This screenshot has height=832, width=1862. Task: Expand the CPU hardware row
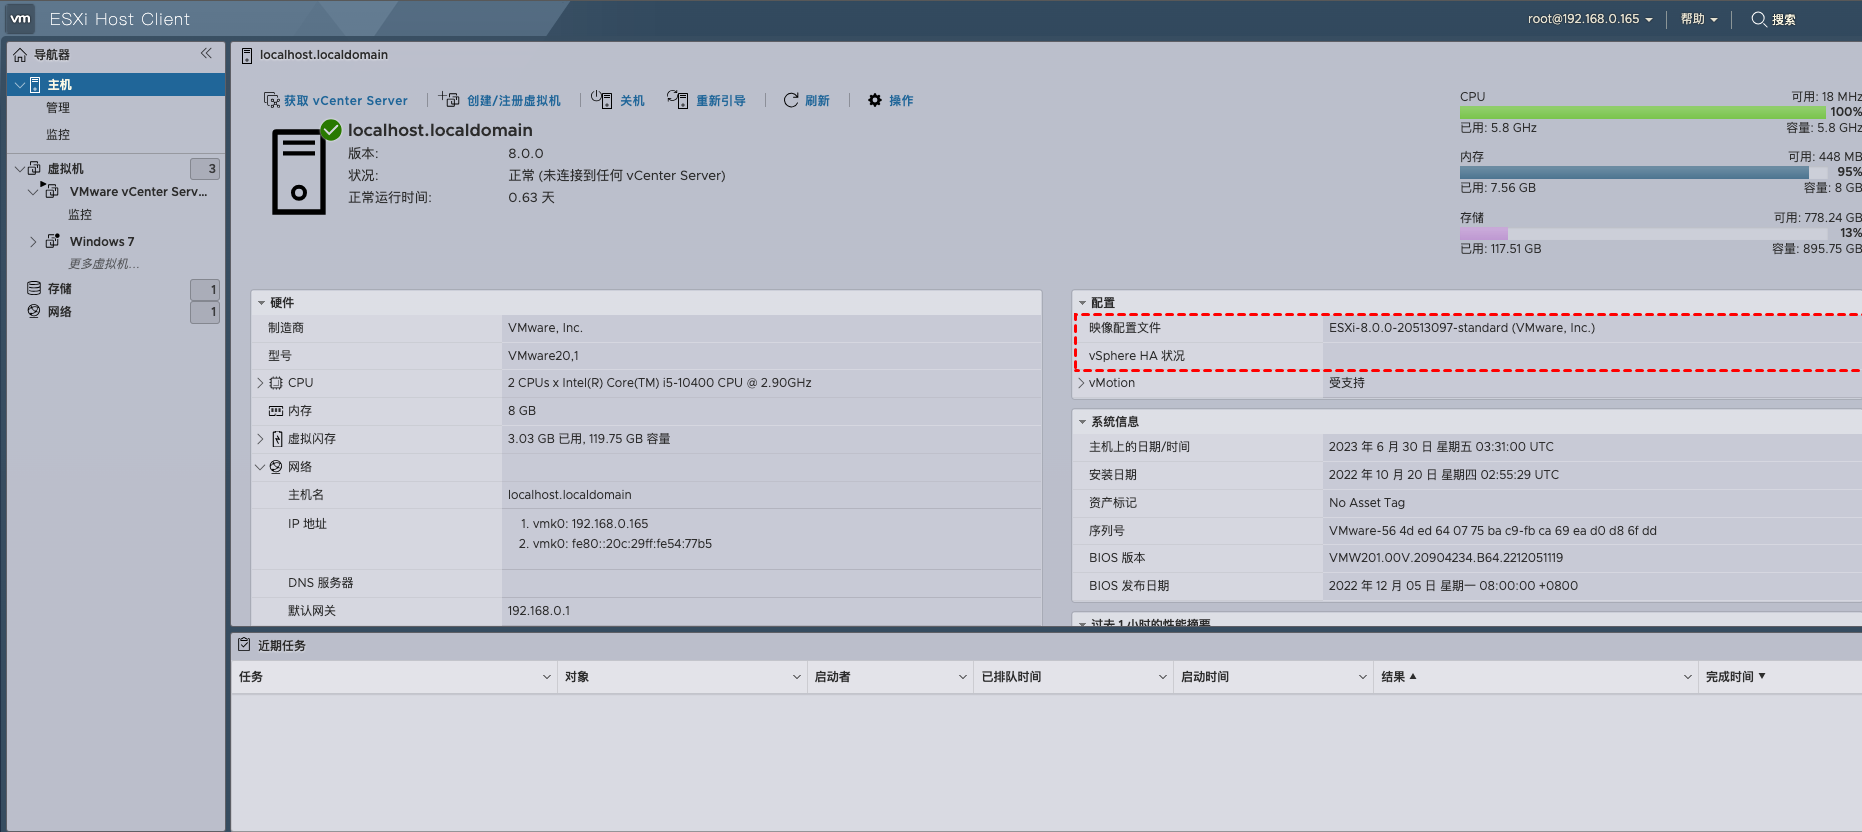261,383
